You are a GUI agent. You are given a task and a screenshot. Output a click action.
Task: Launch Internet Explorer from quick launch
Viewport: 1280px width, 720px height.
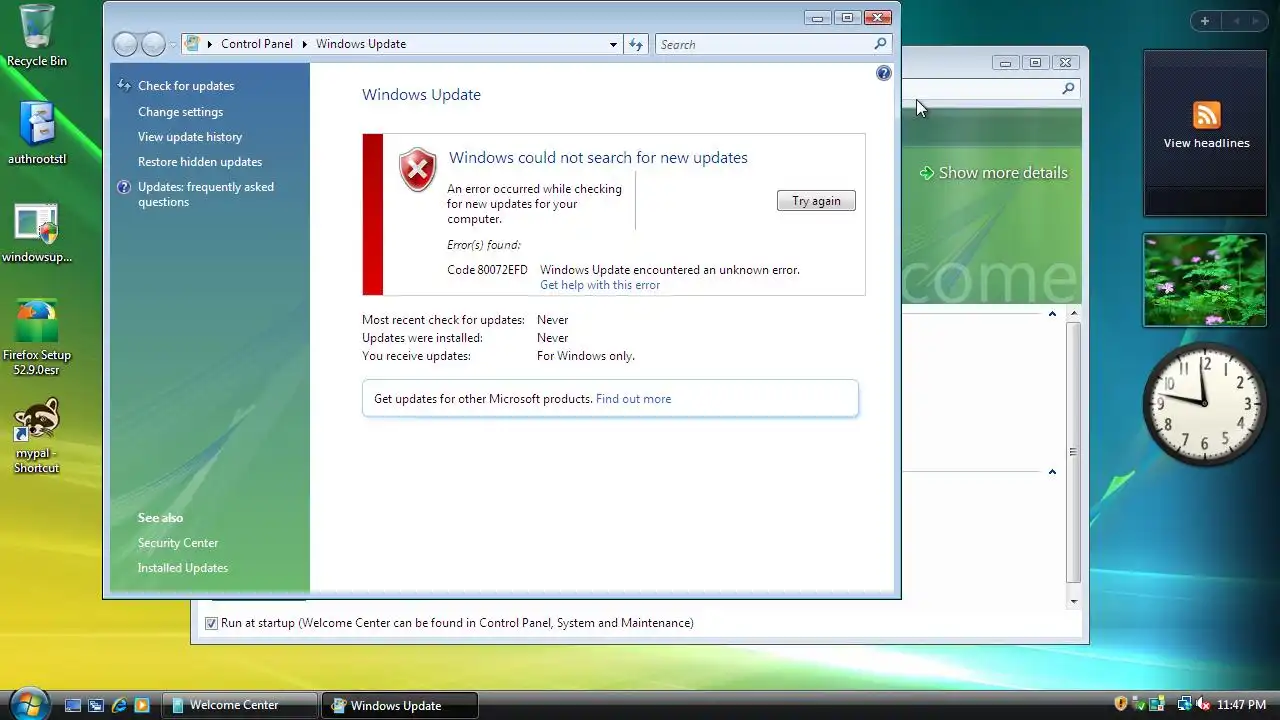119,705
